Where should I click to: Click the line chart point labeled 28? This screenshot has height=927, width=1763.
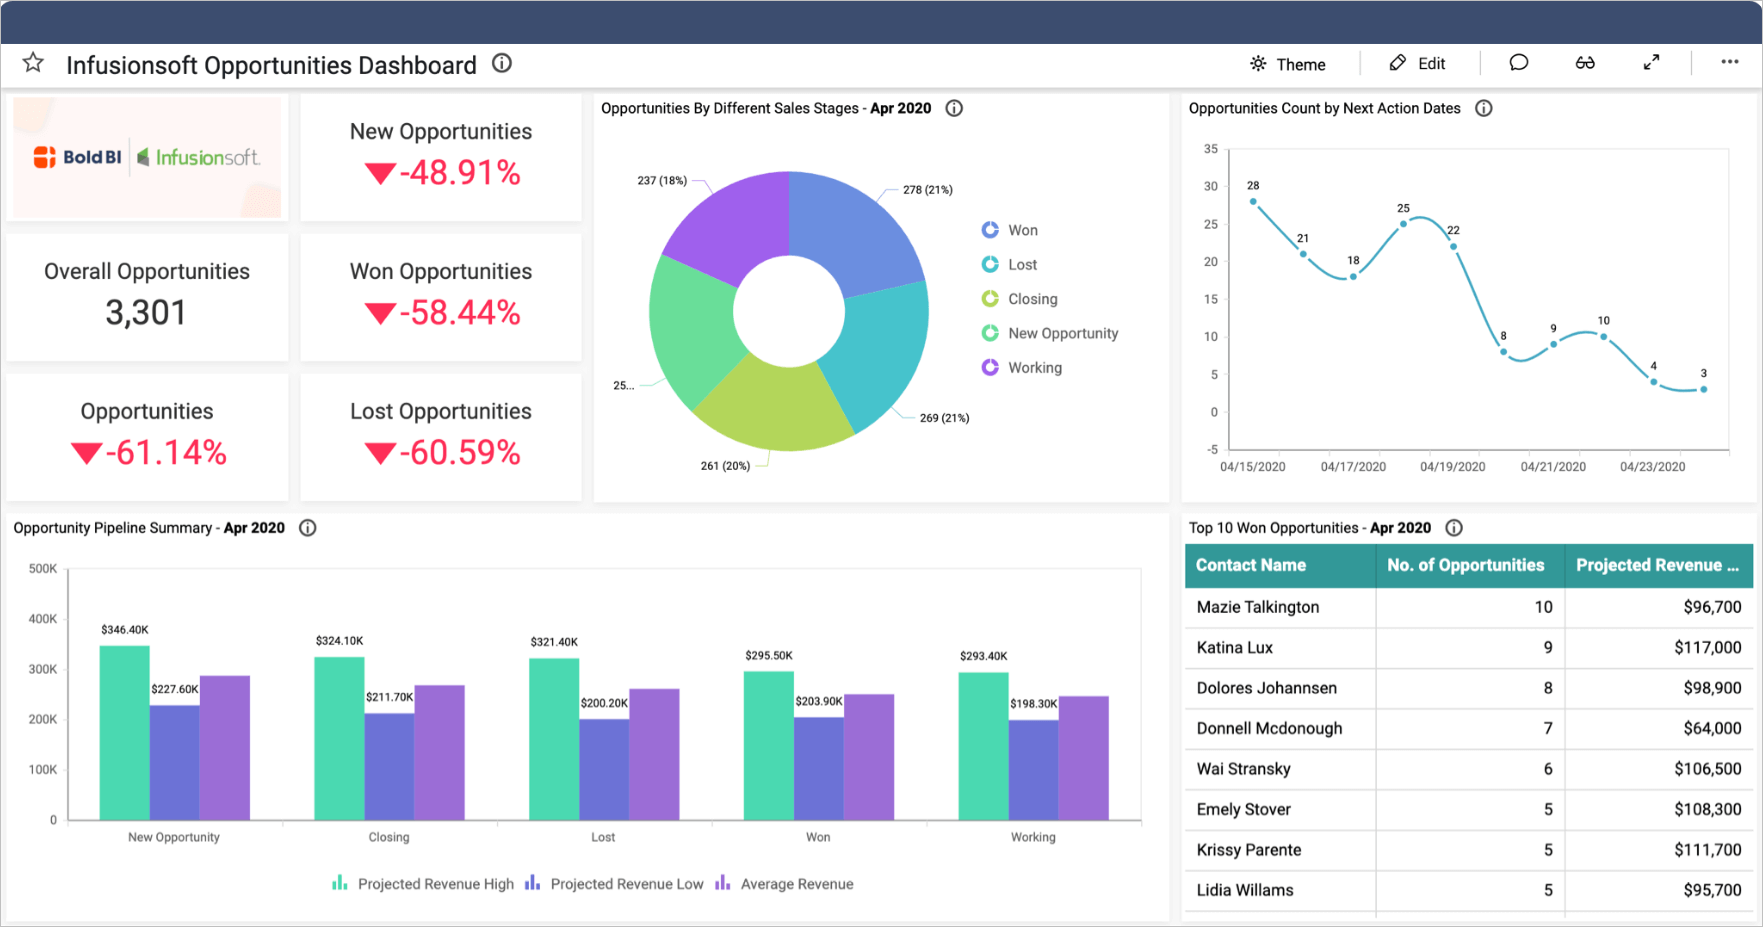tap(1253, 202)
